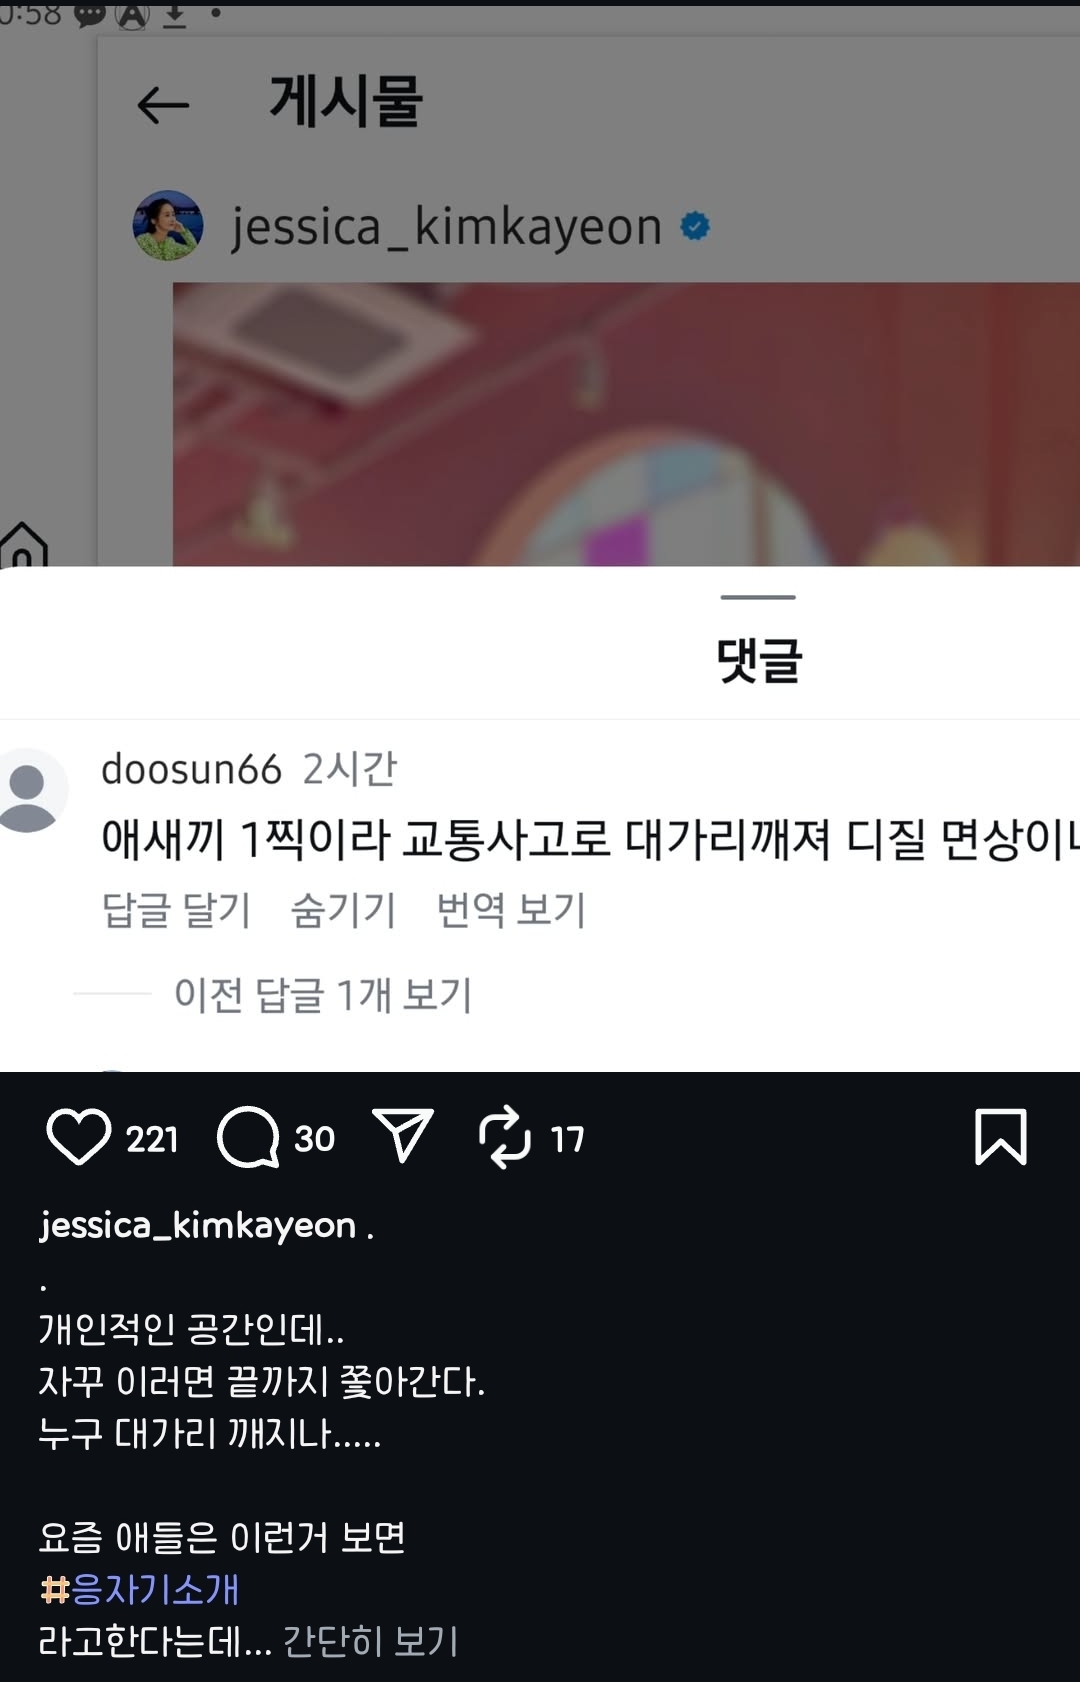Expand 이전 답글 1개 보기
Screen dimensions: 1080x1682
(x=323, y=994)
